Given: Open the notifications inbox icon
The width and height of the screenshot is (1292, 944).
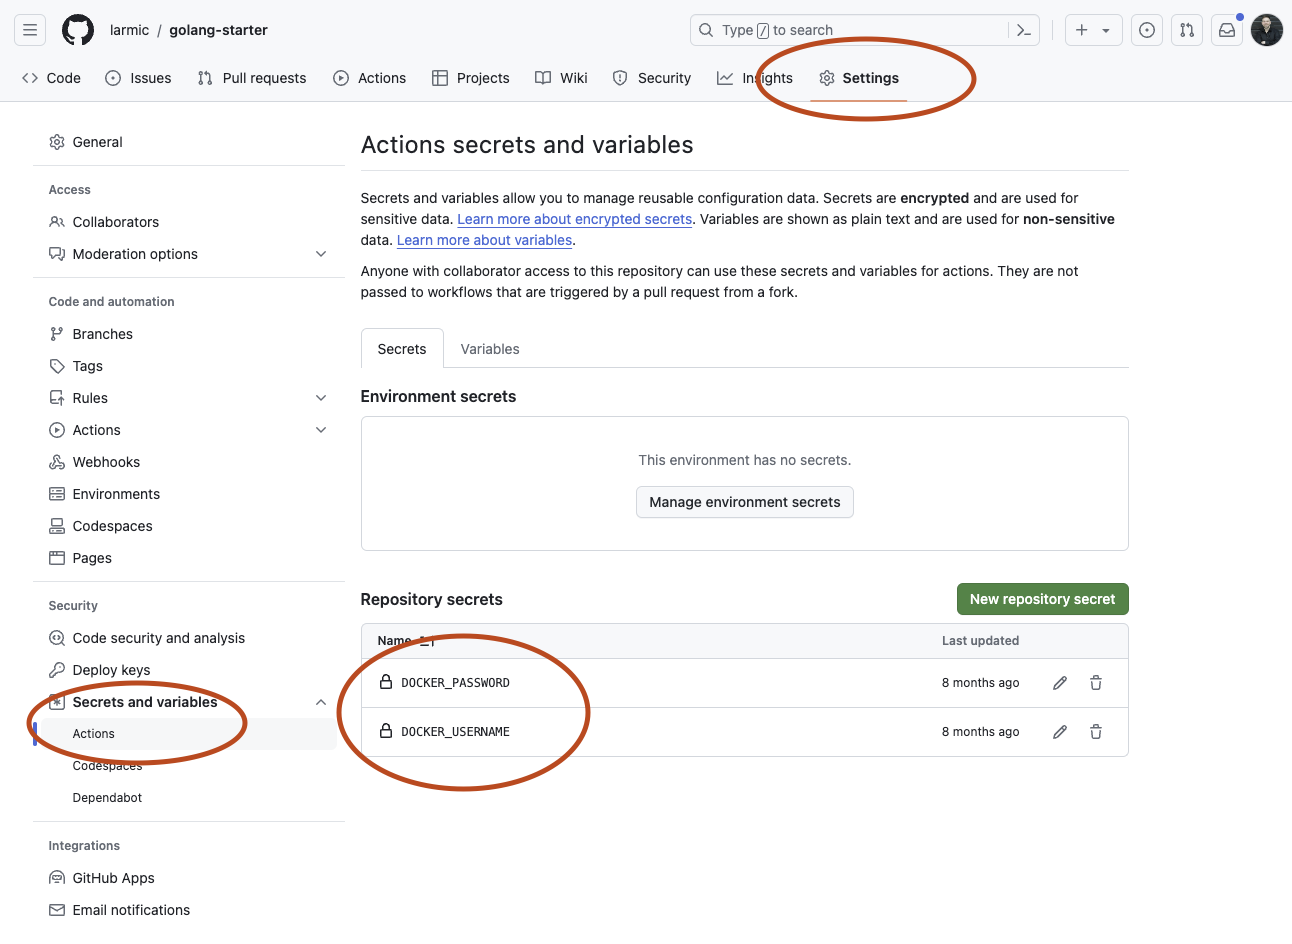Looking at the screenshot, I should click(x=1227, y=30).
